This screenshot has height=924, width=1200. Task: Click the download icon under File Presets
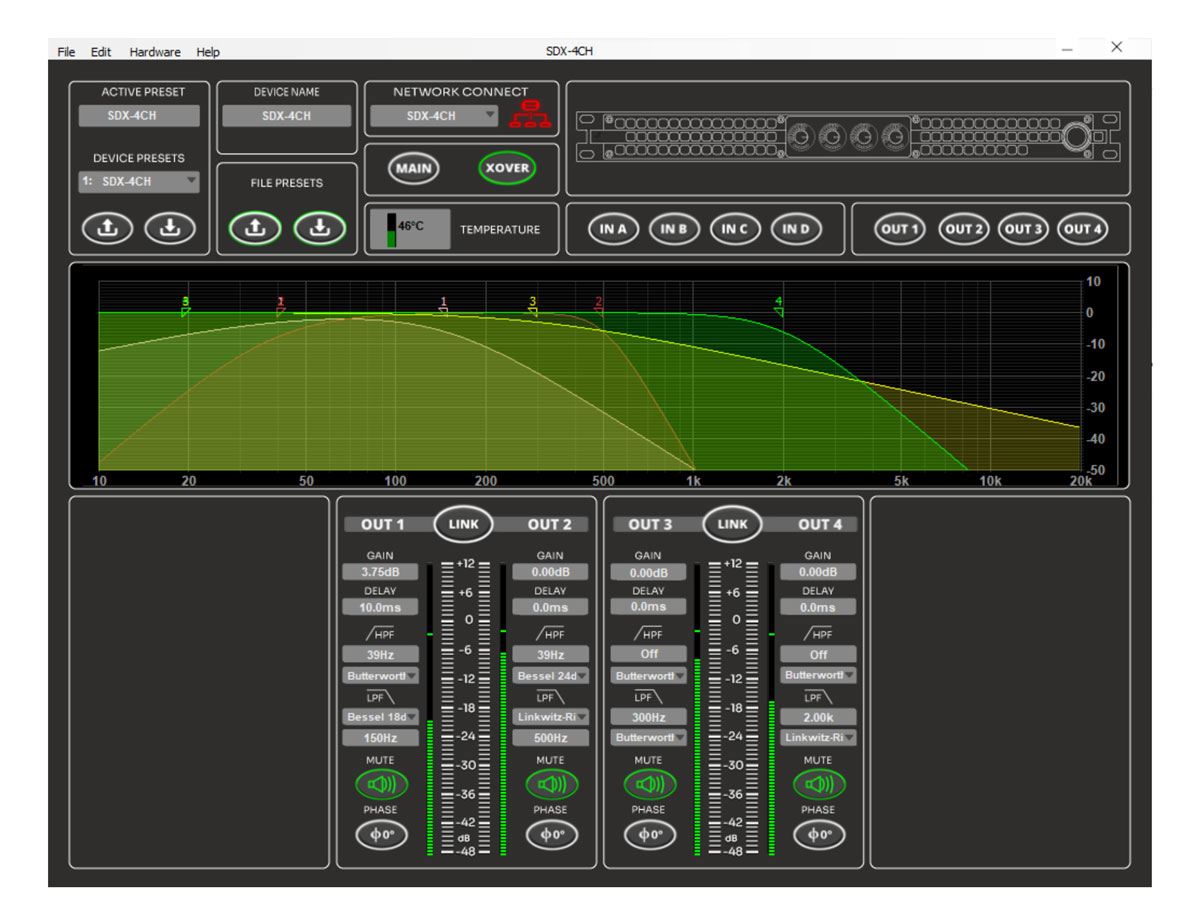click(318, 228)
